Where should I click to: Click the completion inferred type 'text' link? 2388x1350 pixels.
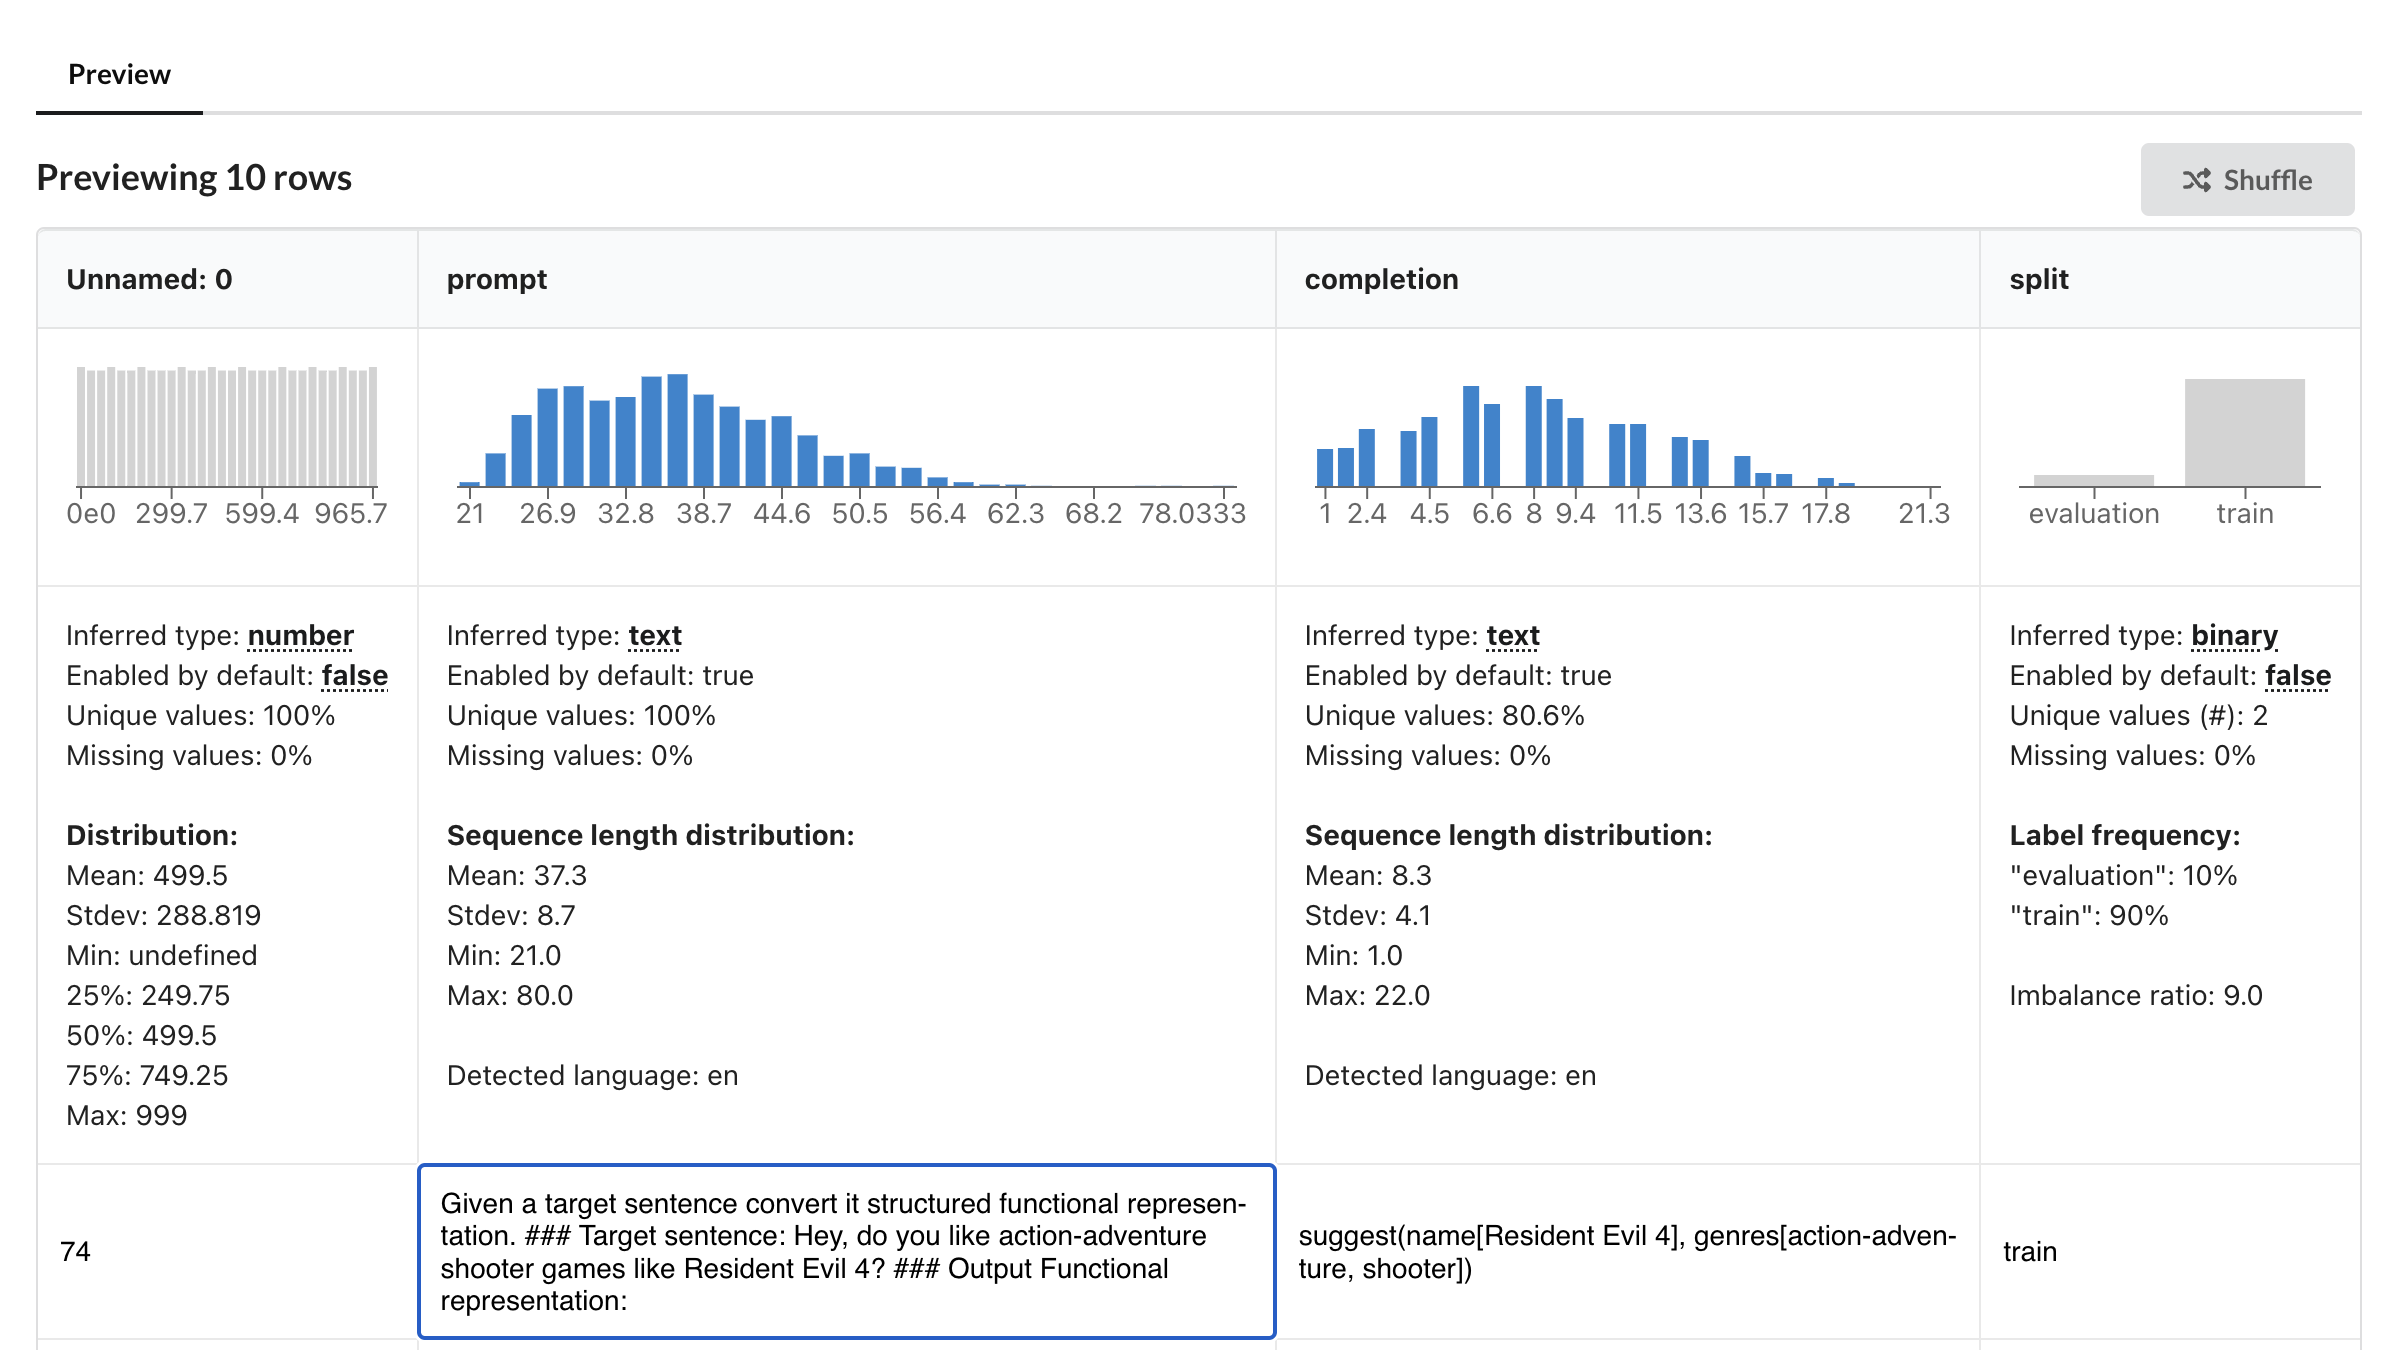[1513, 636]
